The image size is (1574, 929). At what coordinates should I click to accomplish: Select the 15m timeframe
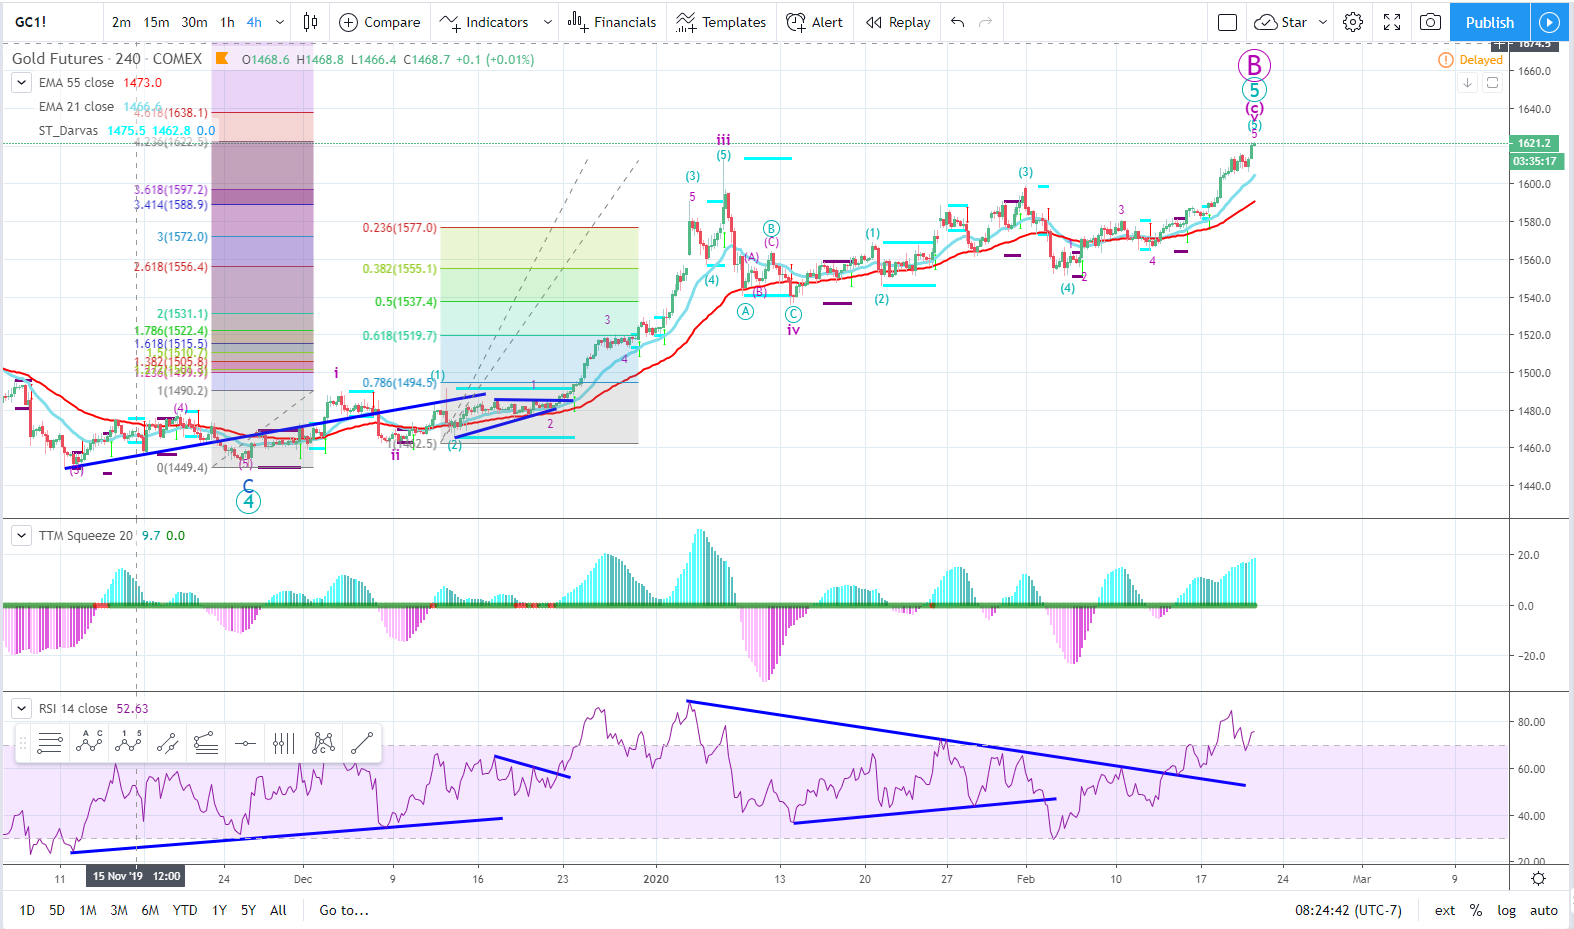click(x=156, y=22)
